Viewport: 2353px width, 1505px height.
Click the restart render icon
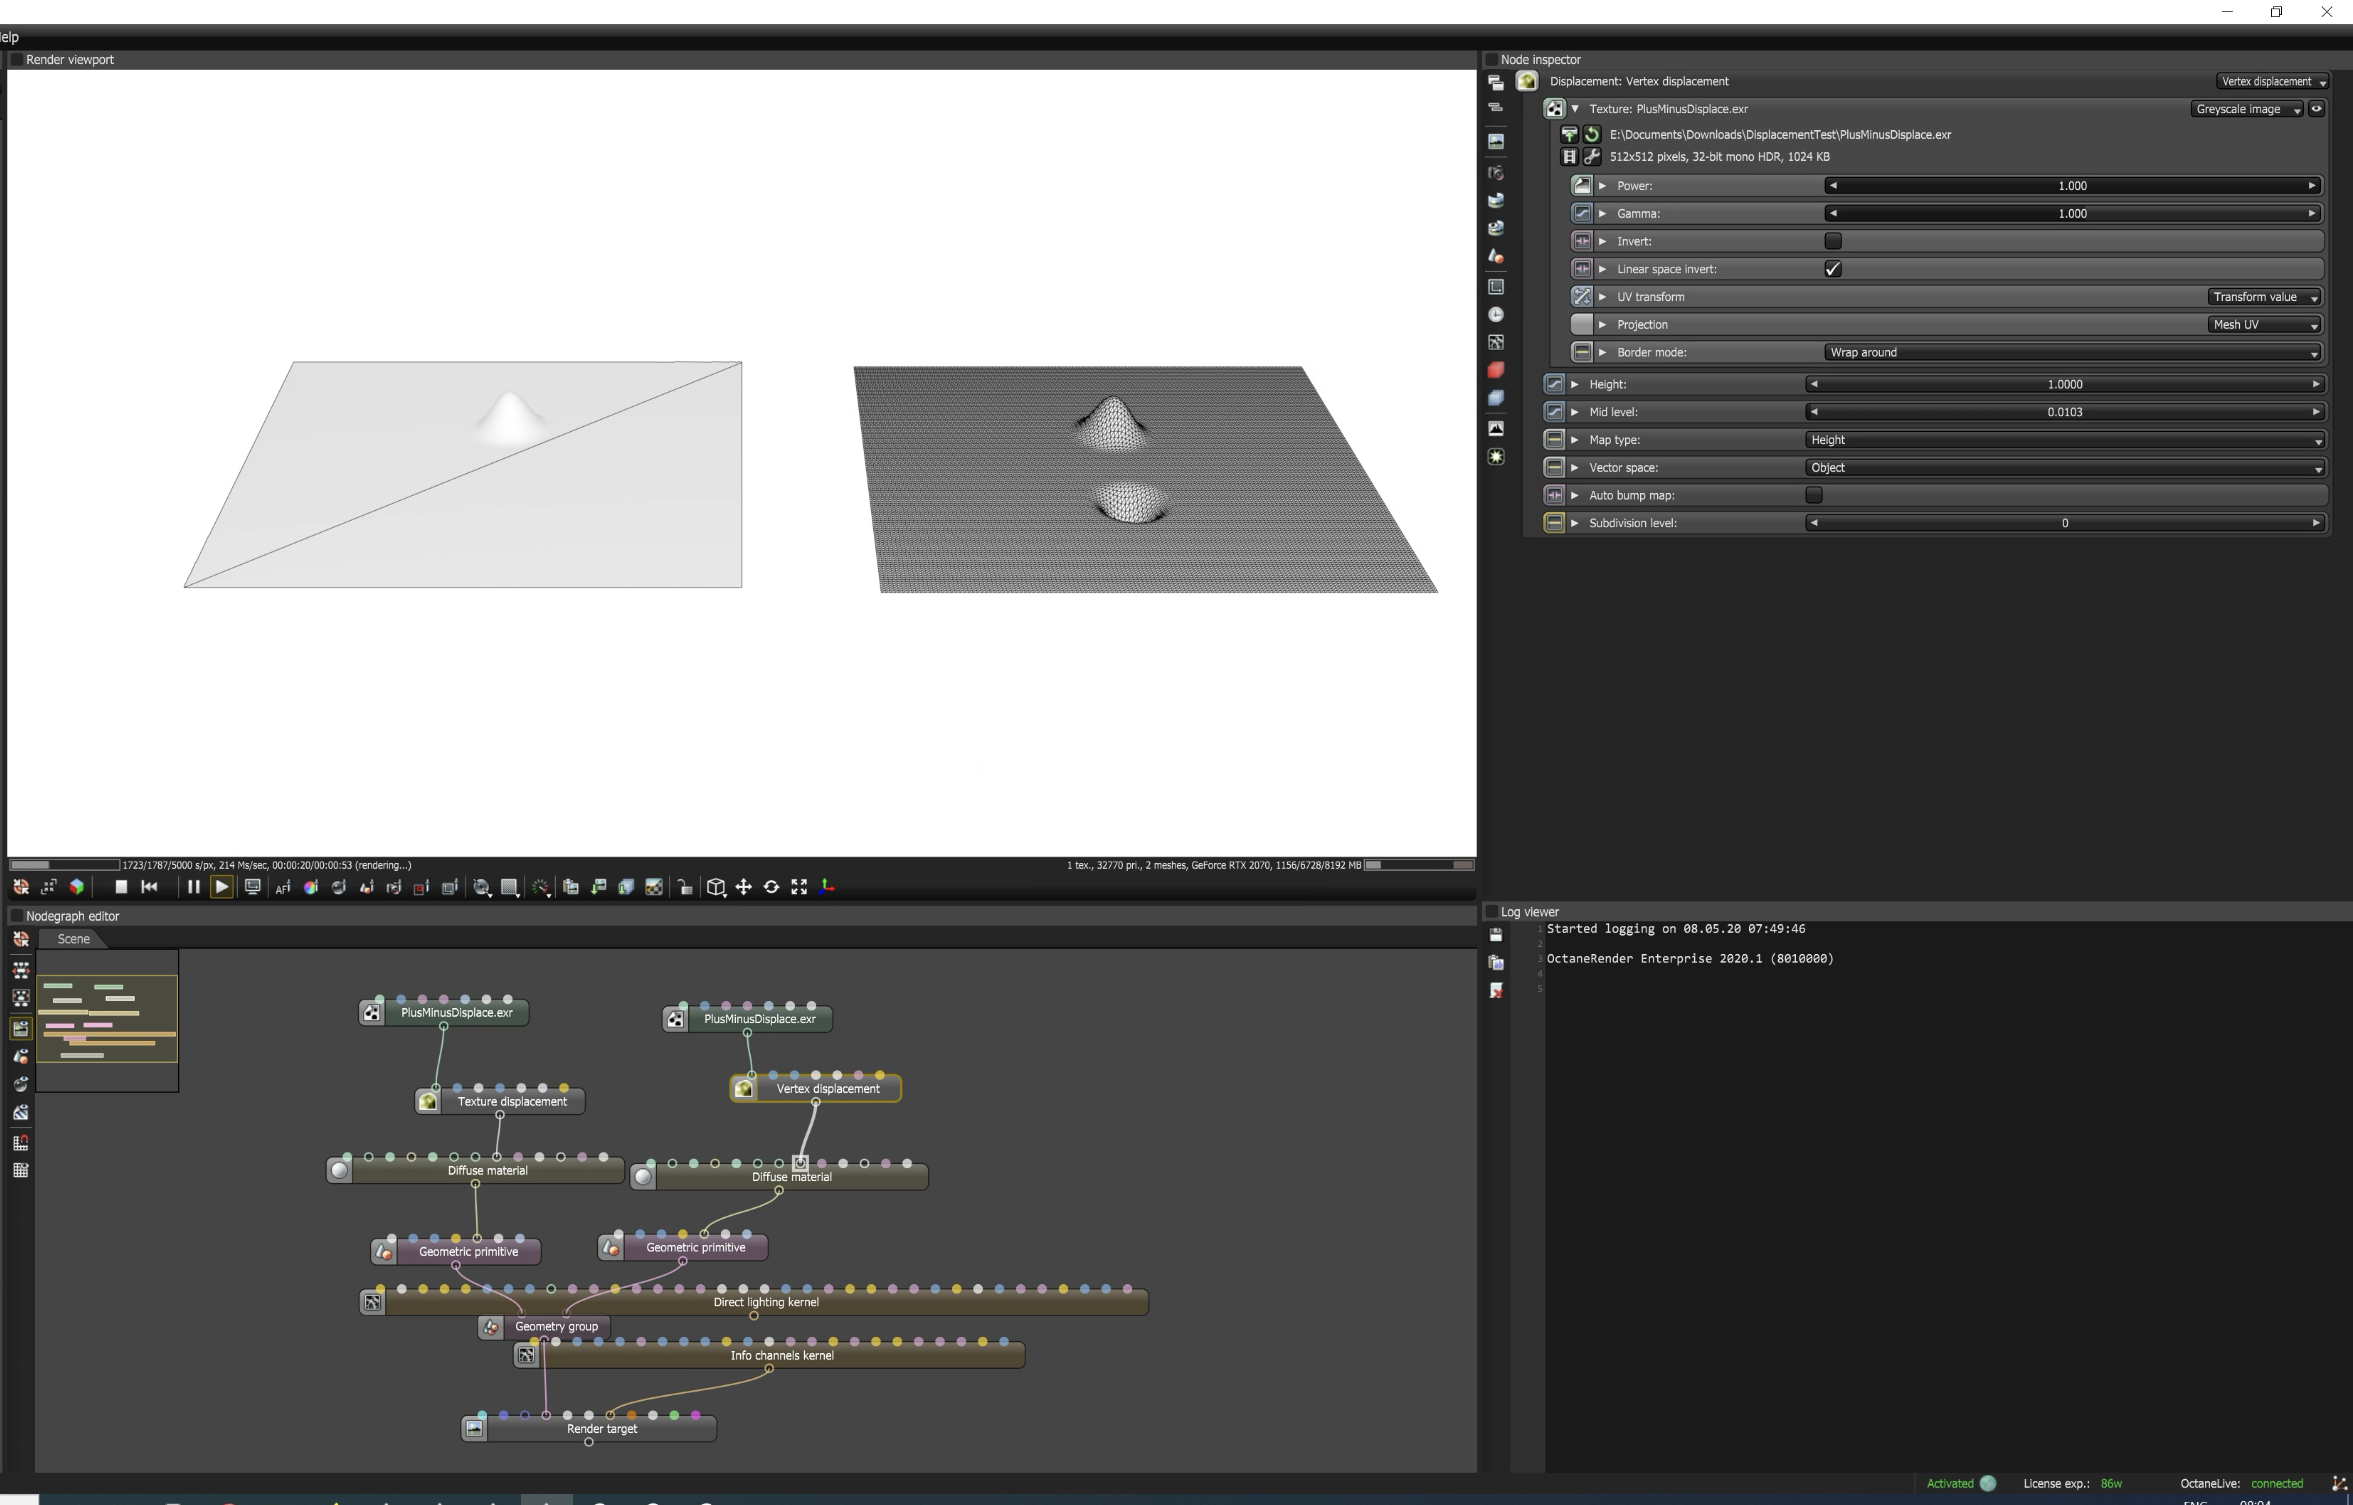coord(149,887)
